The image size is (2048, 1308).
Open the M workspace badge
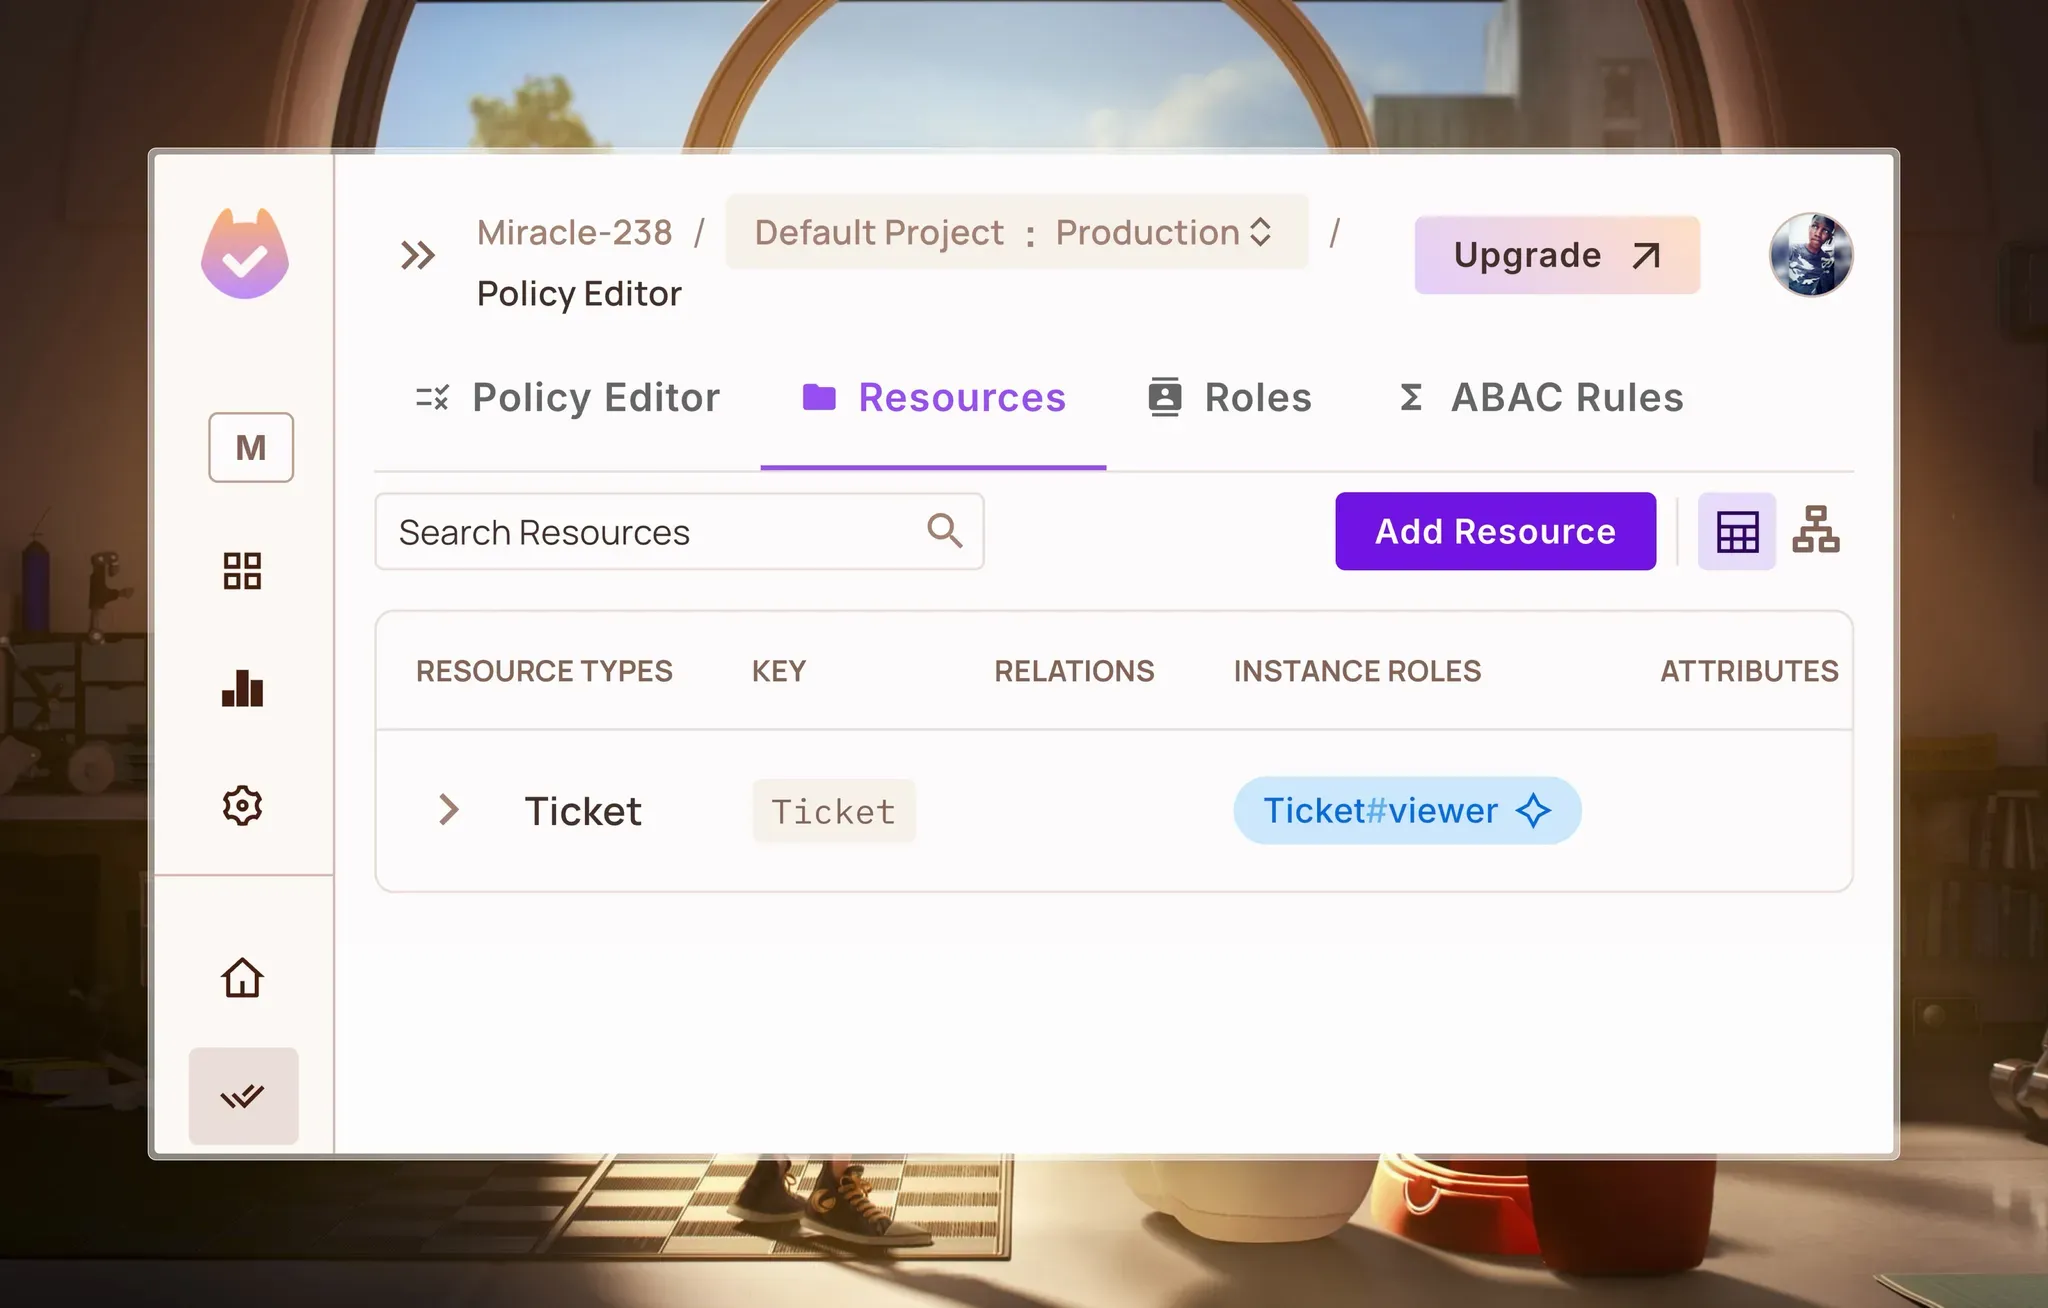click(251, 447)
